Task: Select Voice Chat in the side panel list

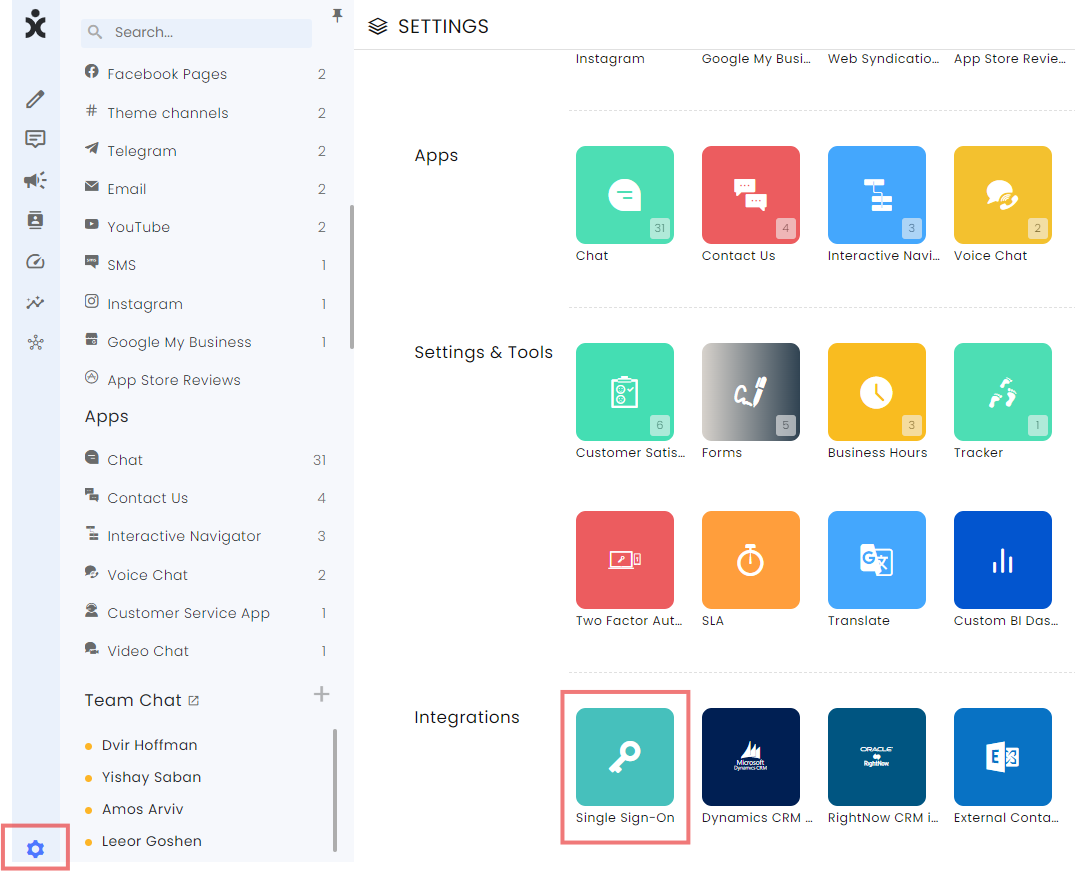Action: tap(205, 574)
